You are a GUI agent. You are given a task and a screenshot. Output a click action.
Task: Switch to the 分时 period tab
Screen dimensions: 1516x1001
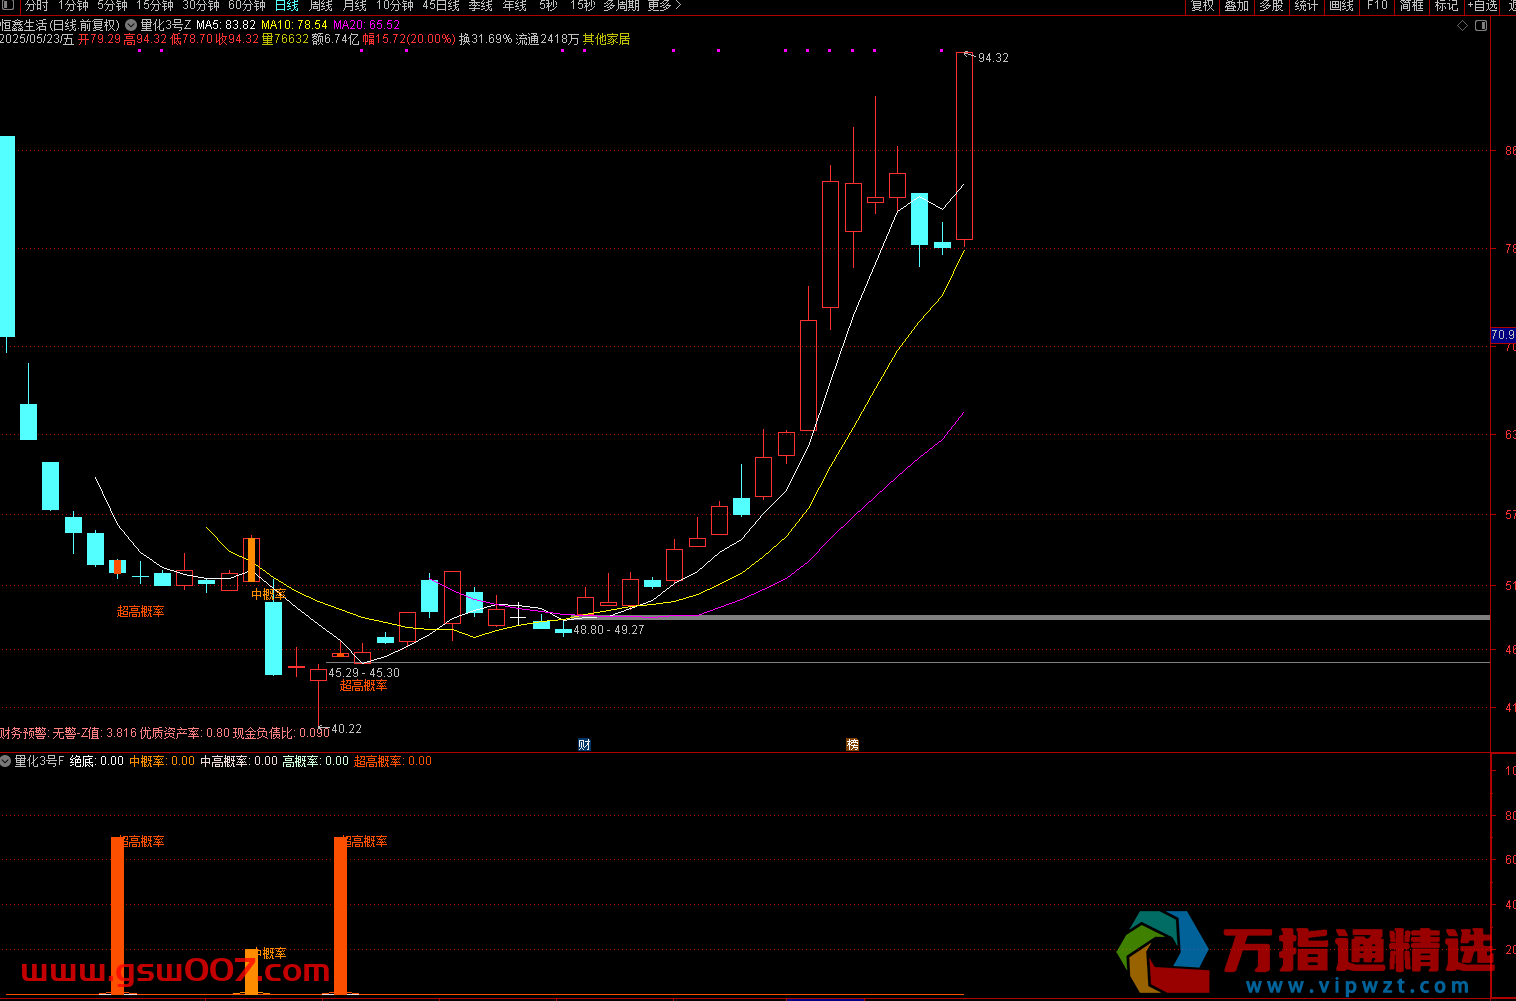(37, 6)
